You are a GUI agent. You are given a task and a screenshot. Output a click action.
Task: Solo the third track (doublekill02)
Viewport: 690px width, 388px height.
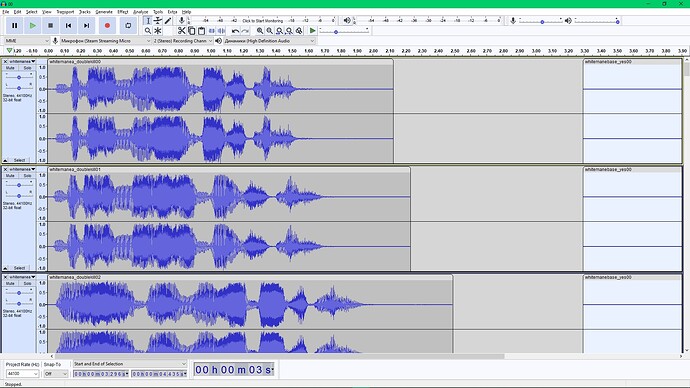pos(27,284)
